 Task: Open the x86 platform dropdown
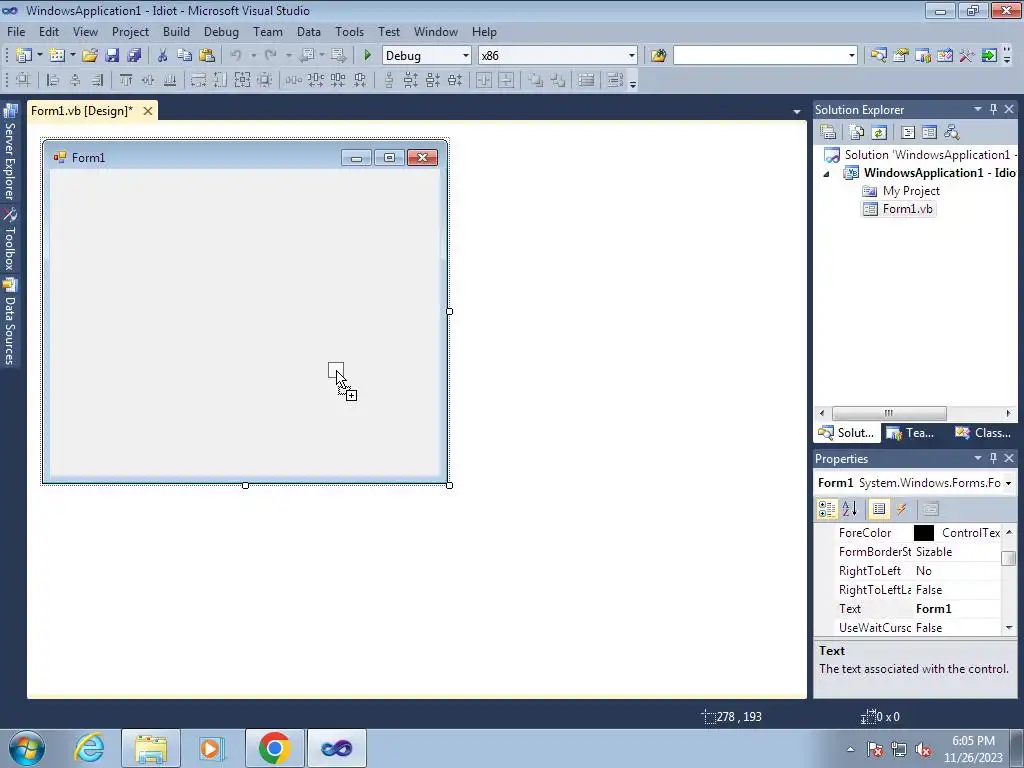click(631, 56)
